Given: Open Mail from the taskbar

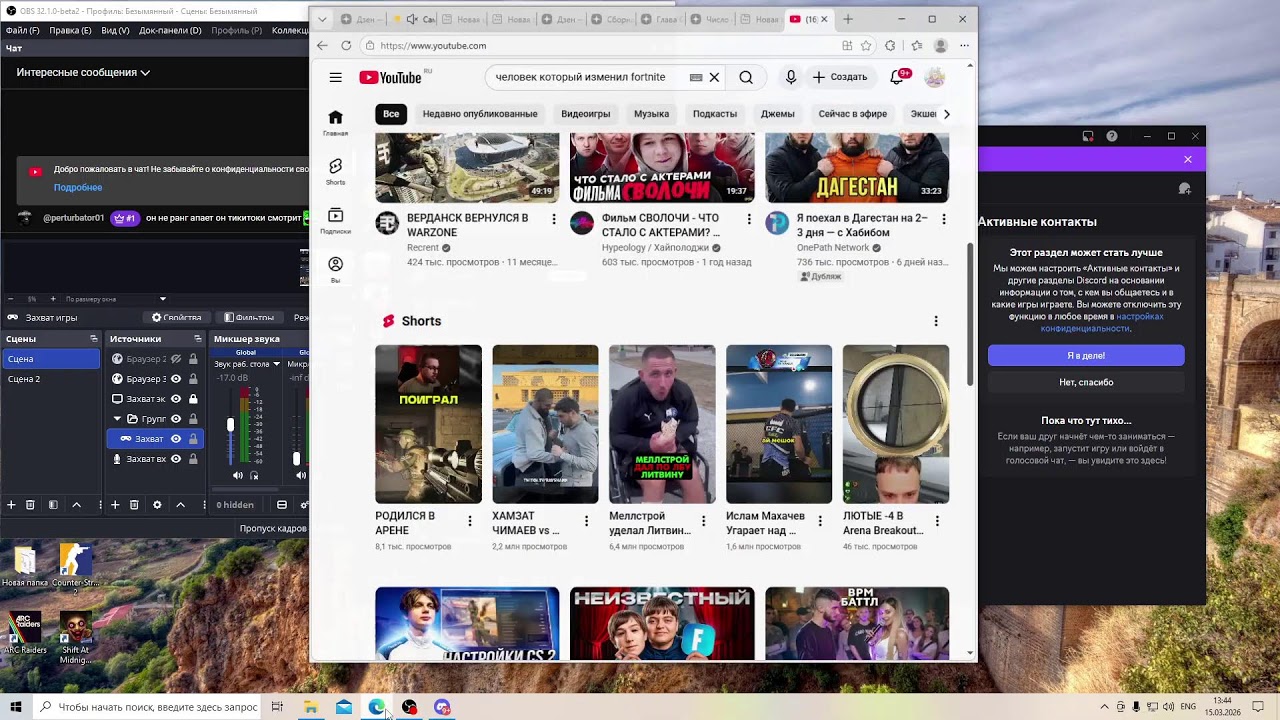Looking at the screenshot, I should pos(344,707).
